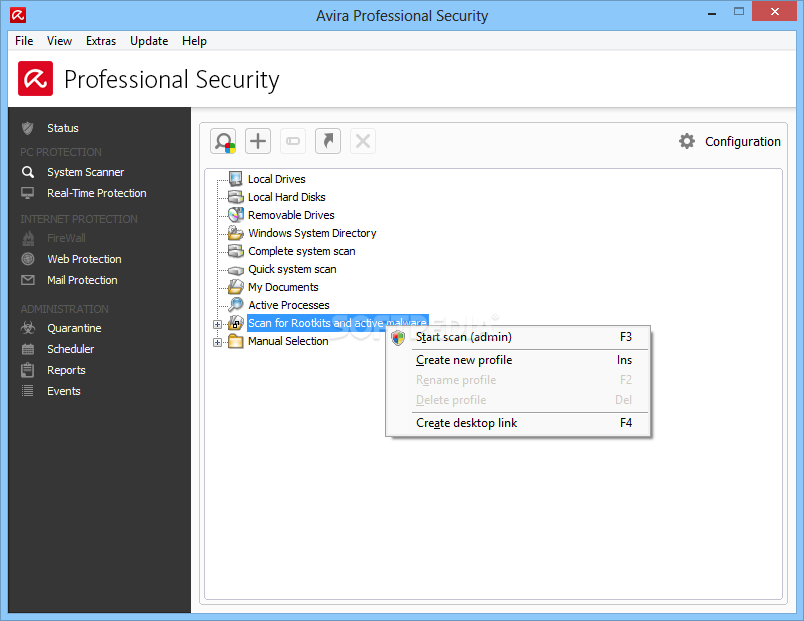804x621 pixels.
Task: Click the Quick system scan drive icon
Action: pyautogui.click(x=235, y=270)
